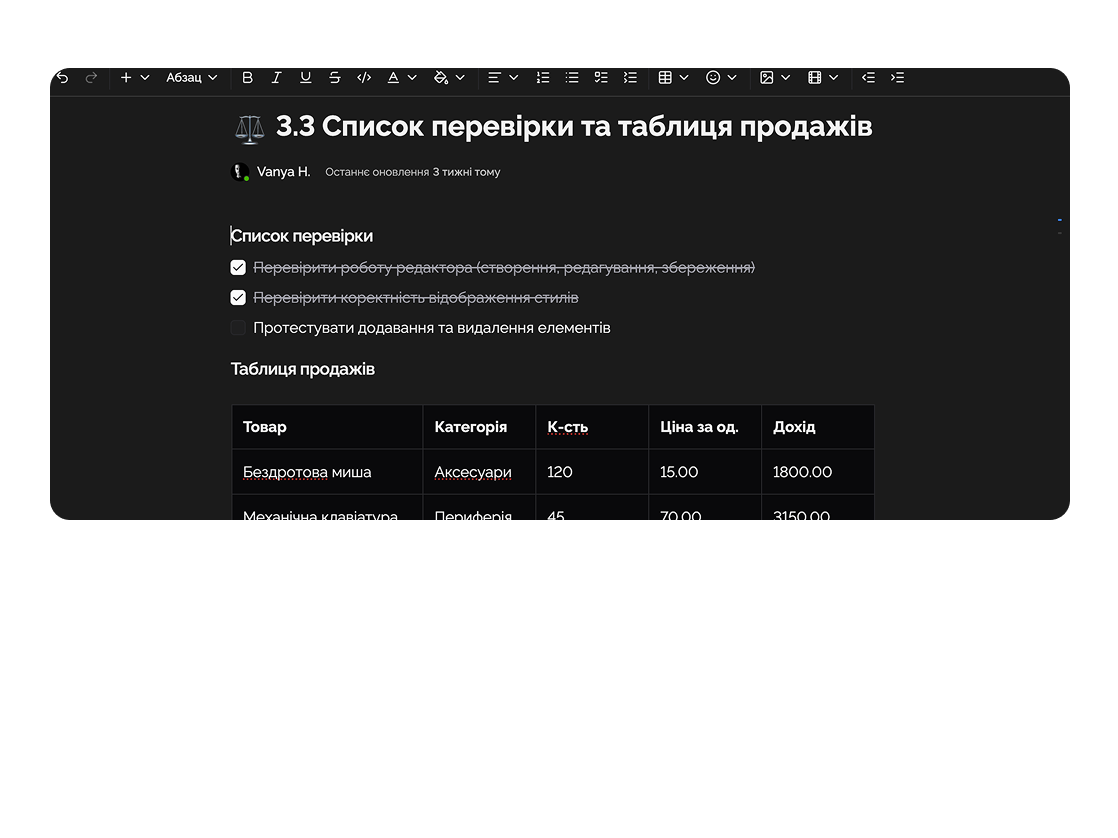Insert inline code formatting
Screen dimensions: 1118x838
tap(364, 77)
